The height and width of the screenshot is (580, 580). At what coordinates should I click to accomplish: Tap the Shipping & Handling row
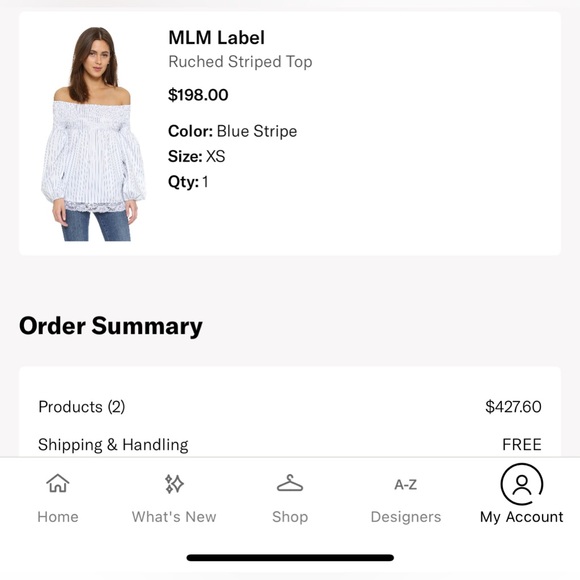pos(290,444)
